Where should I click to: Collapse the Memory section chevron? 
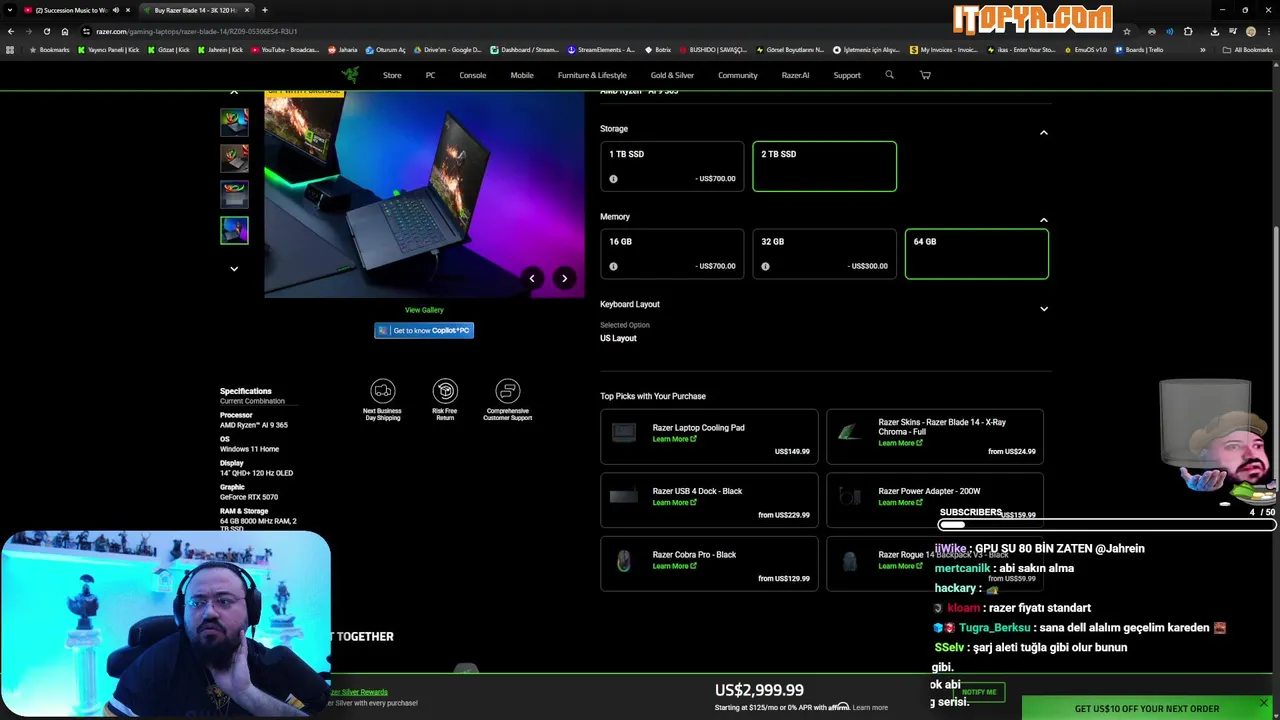(1043, 220)
